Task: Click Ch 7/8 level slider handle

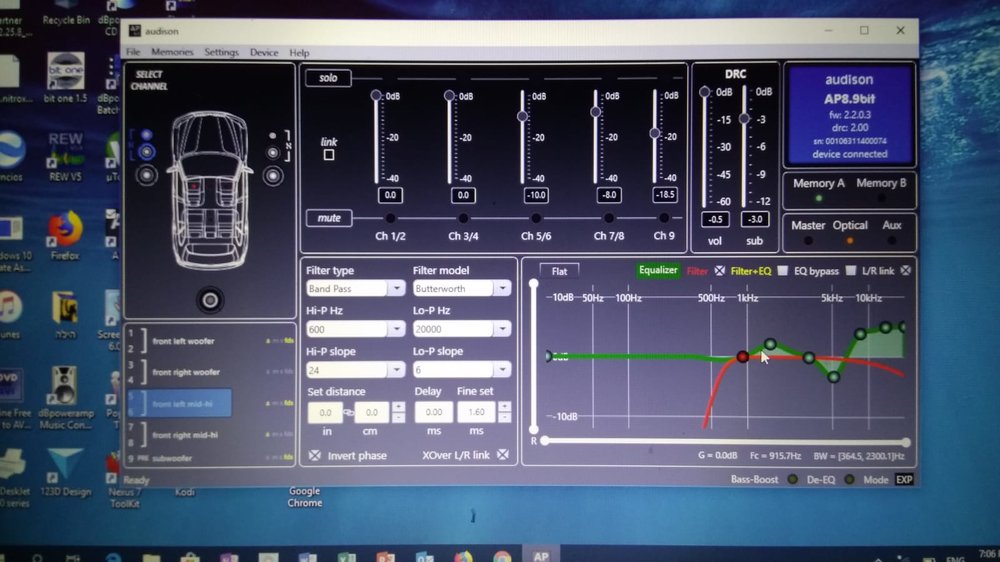Action: (596, 112)
